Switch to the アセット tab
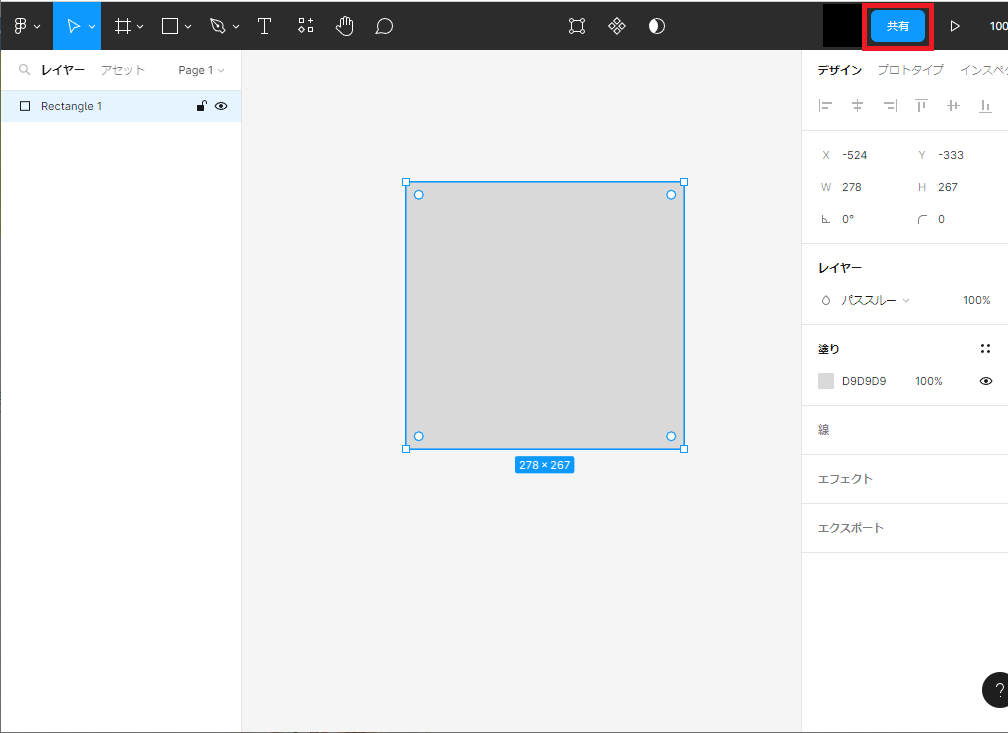The height and width of the screenshot is (733, 1008). click(x=122, y=70)
